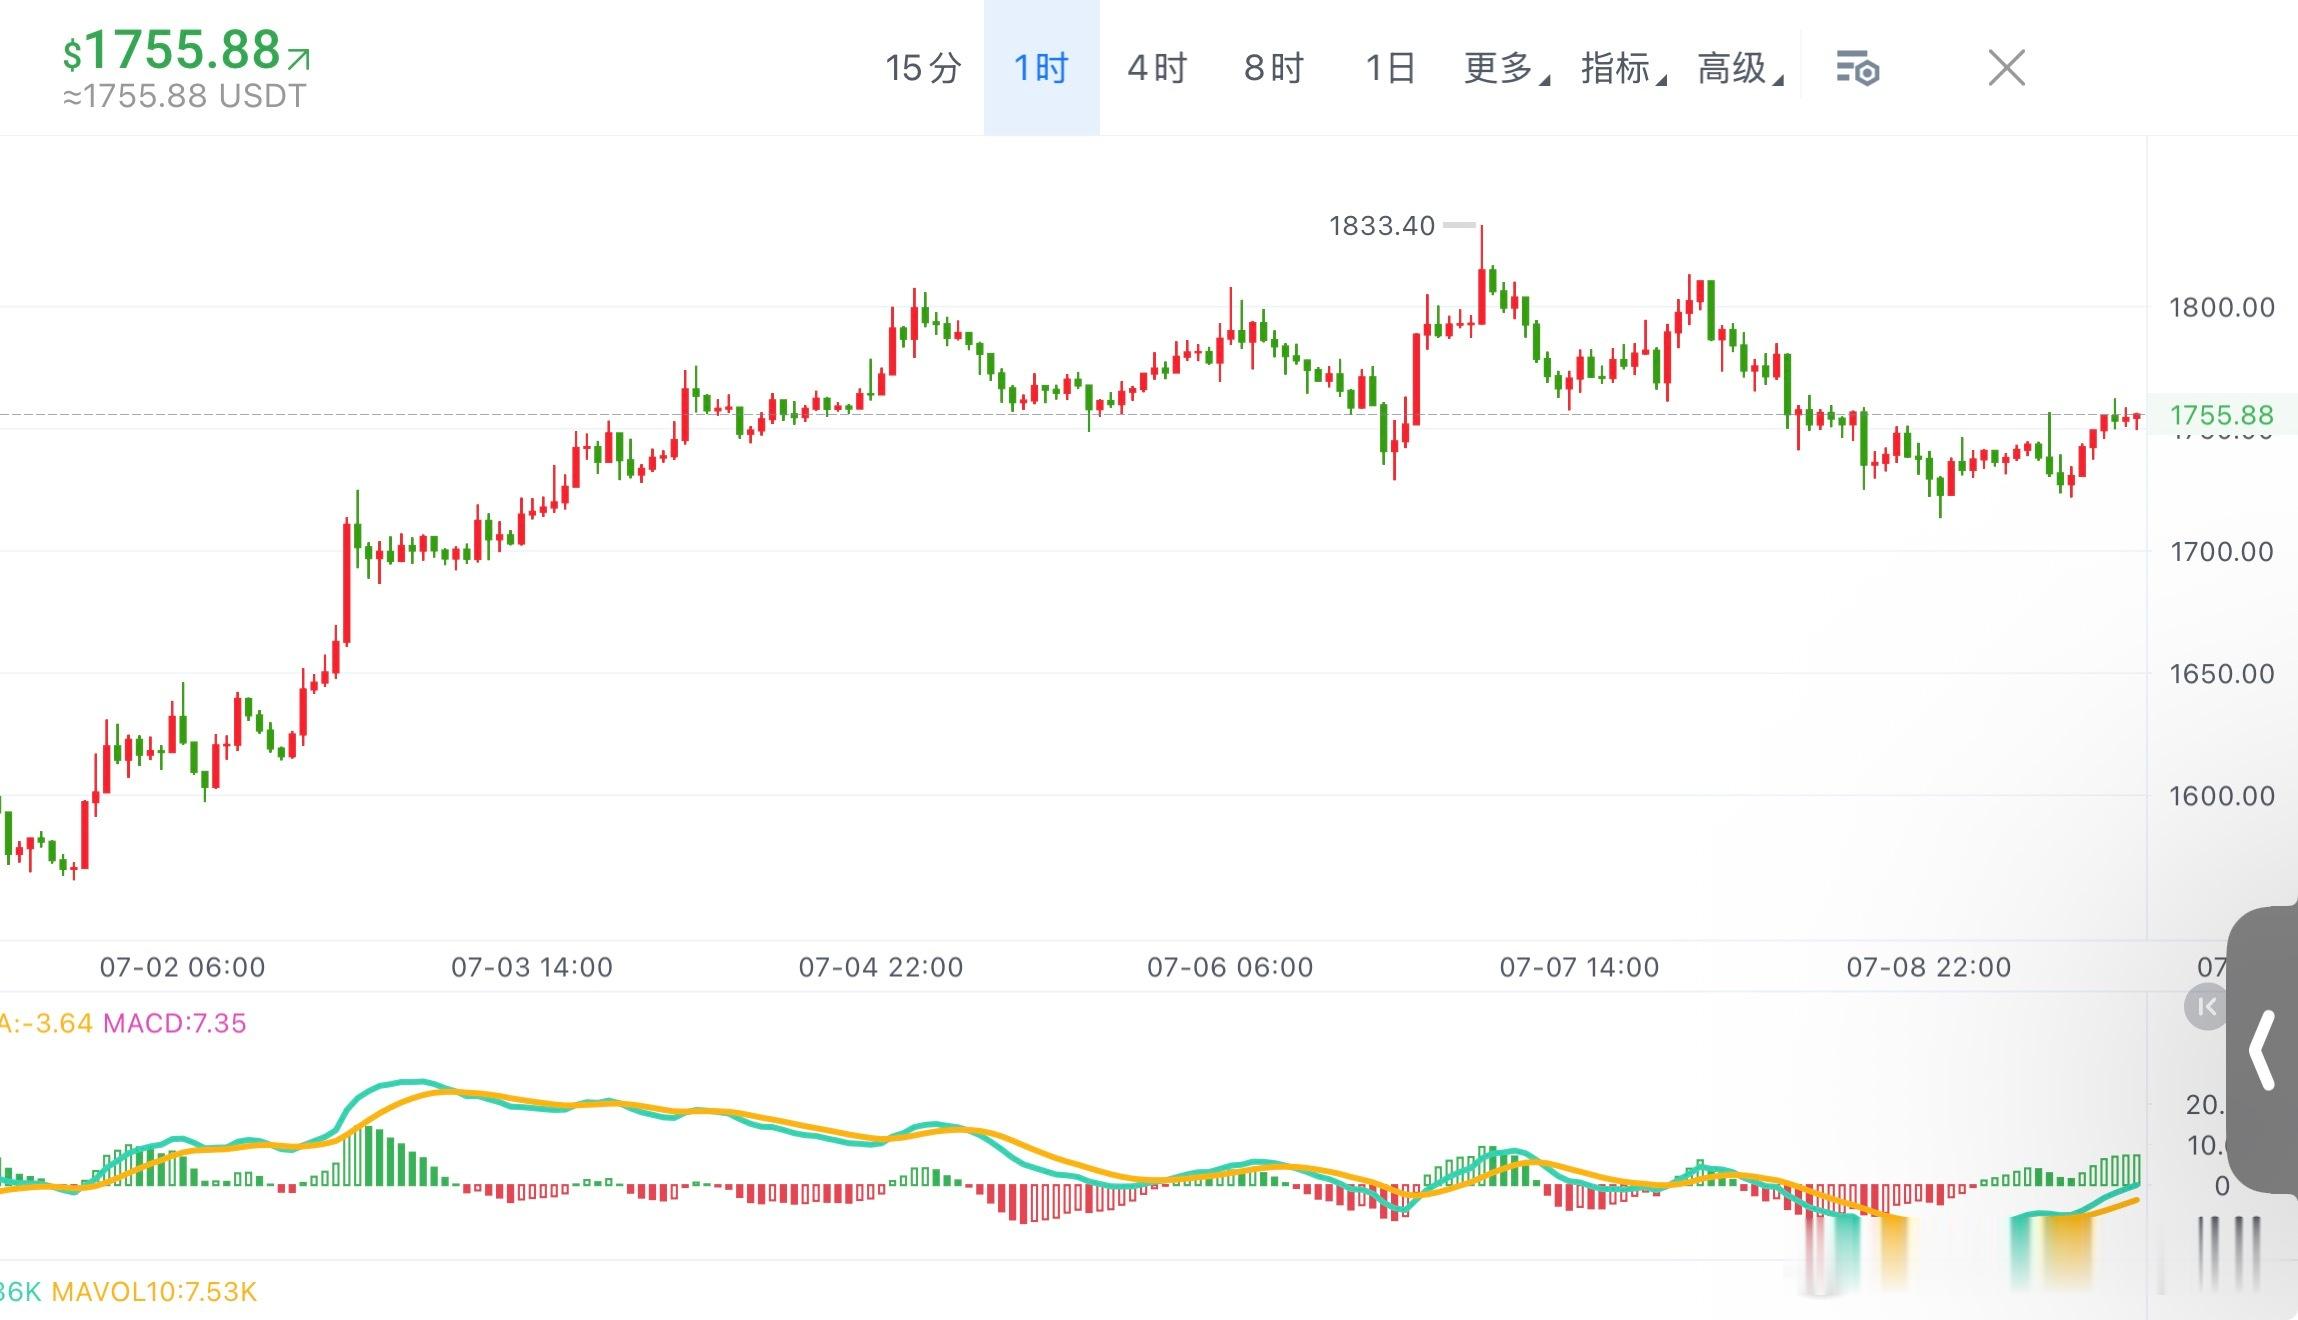The image size is (2298, 1320).
Task: Click the 07-04 22:00 time label
Action: click(x=880, y=967)
